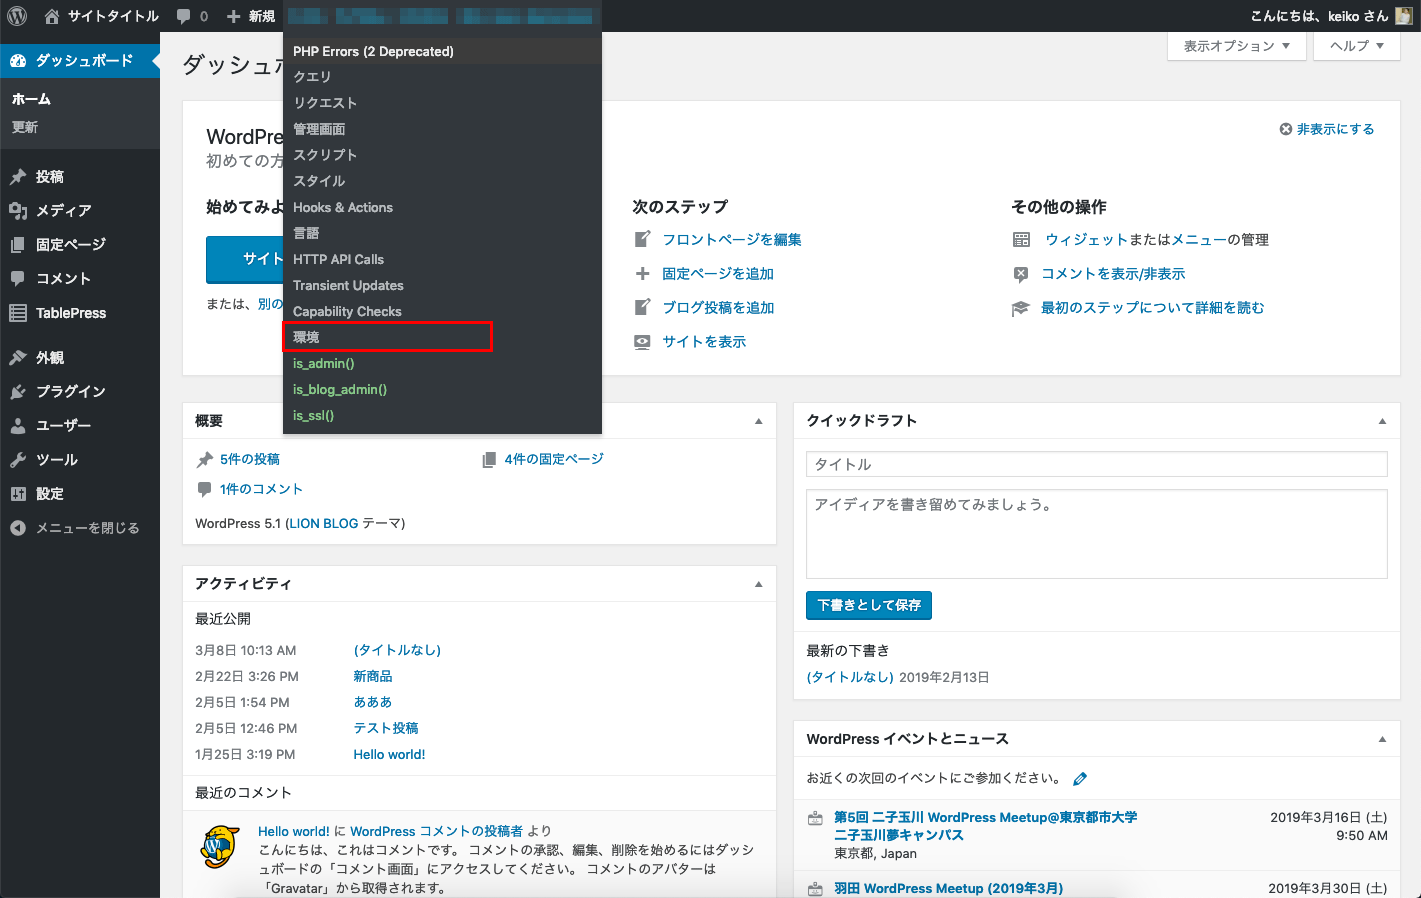The width and height of the screenshot is (1421, 898).
Task: Open the ヘルプ dropdown tab
Action: click(x=1357, y=46)
